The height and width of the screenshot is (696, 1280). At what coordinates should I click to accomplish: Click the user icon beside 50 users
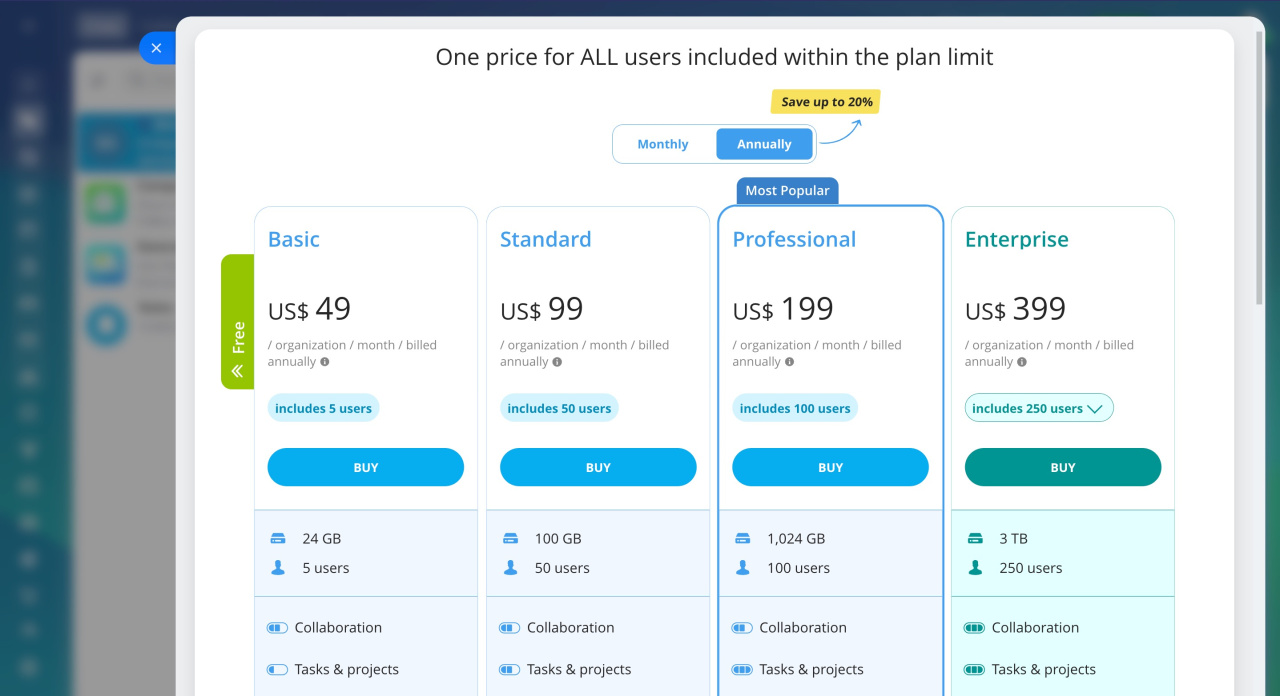click(x=510, y=568)
